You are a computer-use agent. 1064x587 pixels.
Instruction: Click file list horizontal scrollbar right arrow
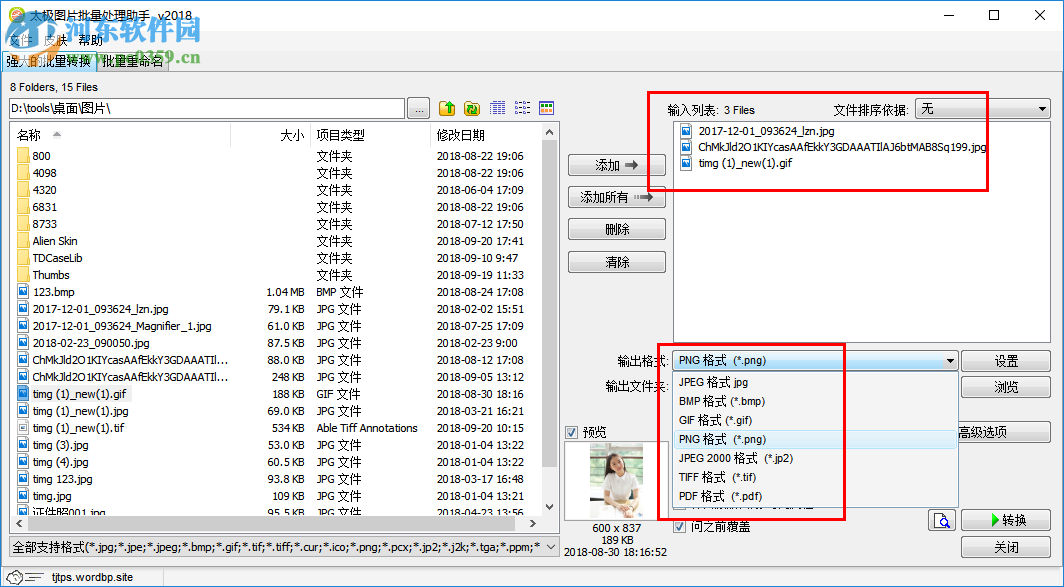[x=533, y=523]
